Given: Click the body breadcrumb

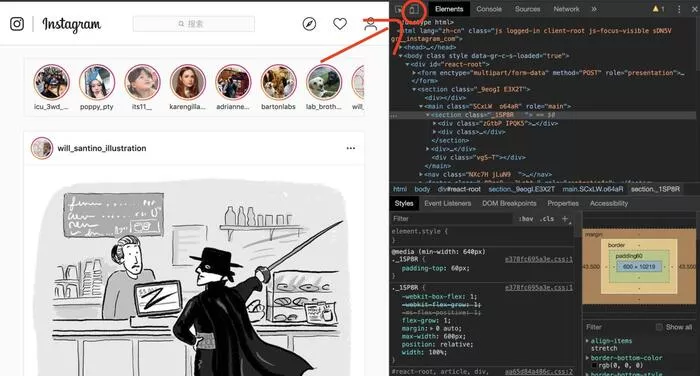Looking at the screenshot, I should tap(422, 189).
